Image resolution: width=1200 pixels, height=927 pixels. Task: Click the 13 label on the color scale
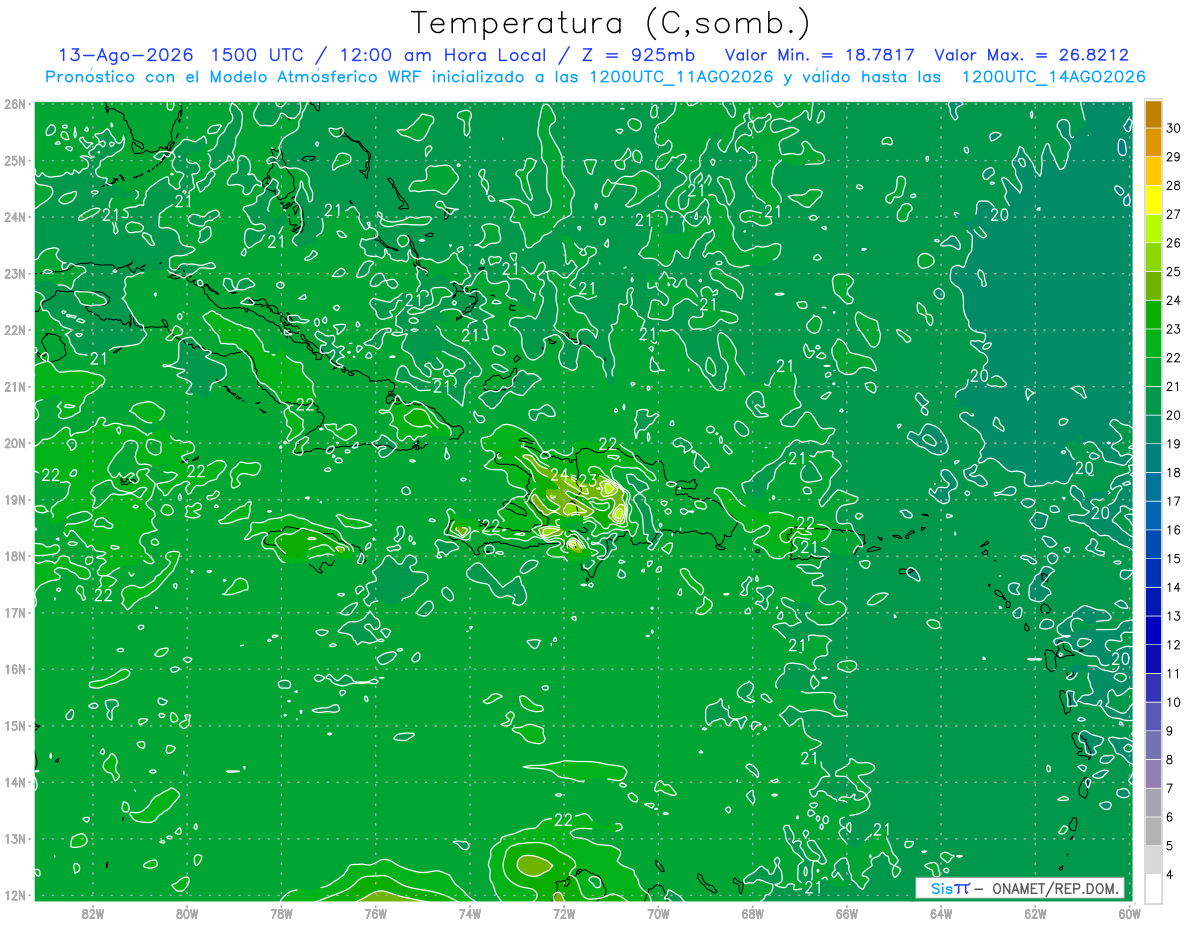[x=1174, y=616]
